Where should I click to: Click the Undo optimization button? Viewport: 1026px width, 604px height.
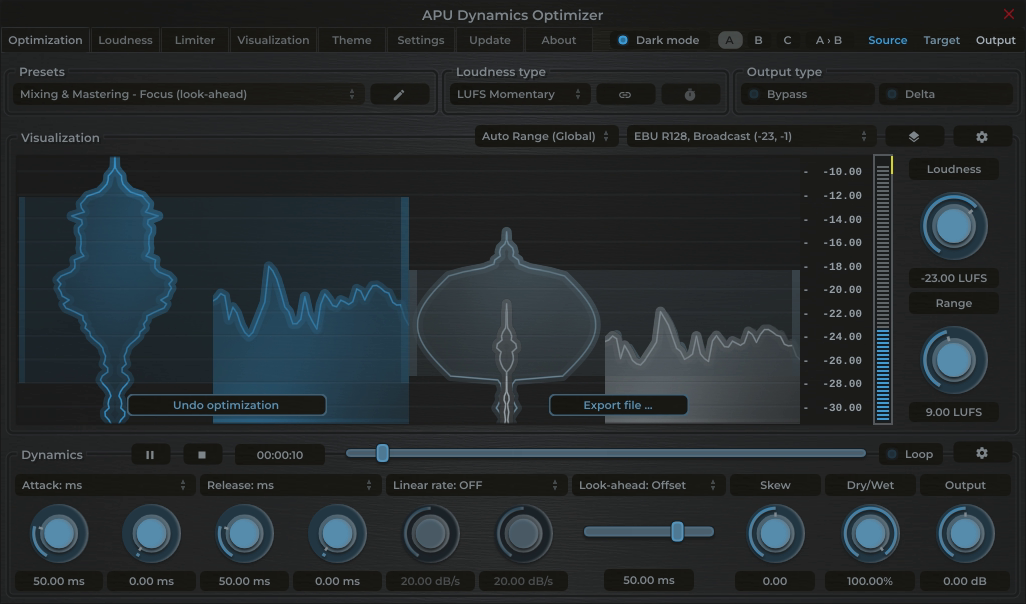[x=227, y=404]
